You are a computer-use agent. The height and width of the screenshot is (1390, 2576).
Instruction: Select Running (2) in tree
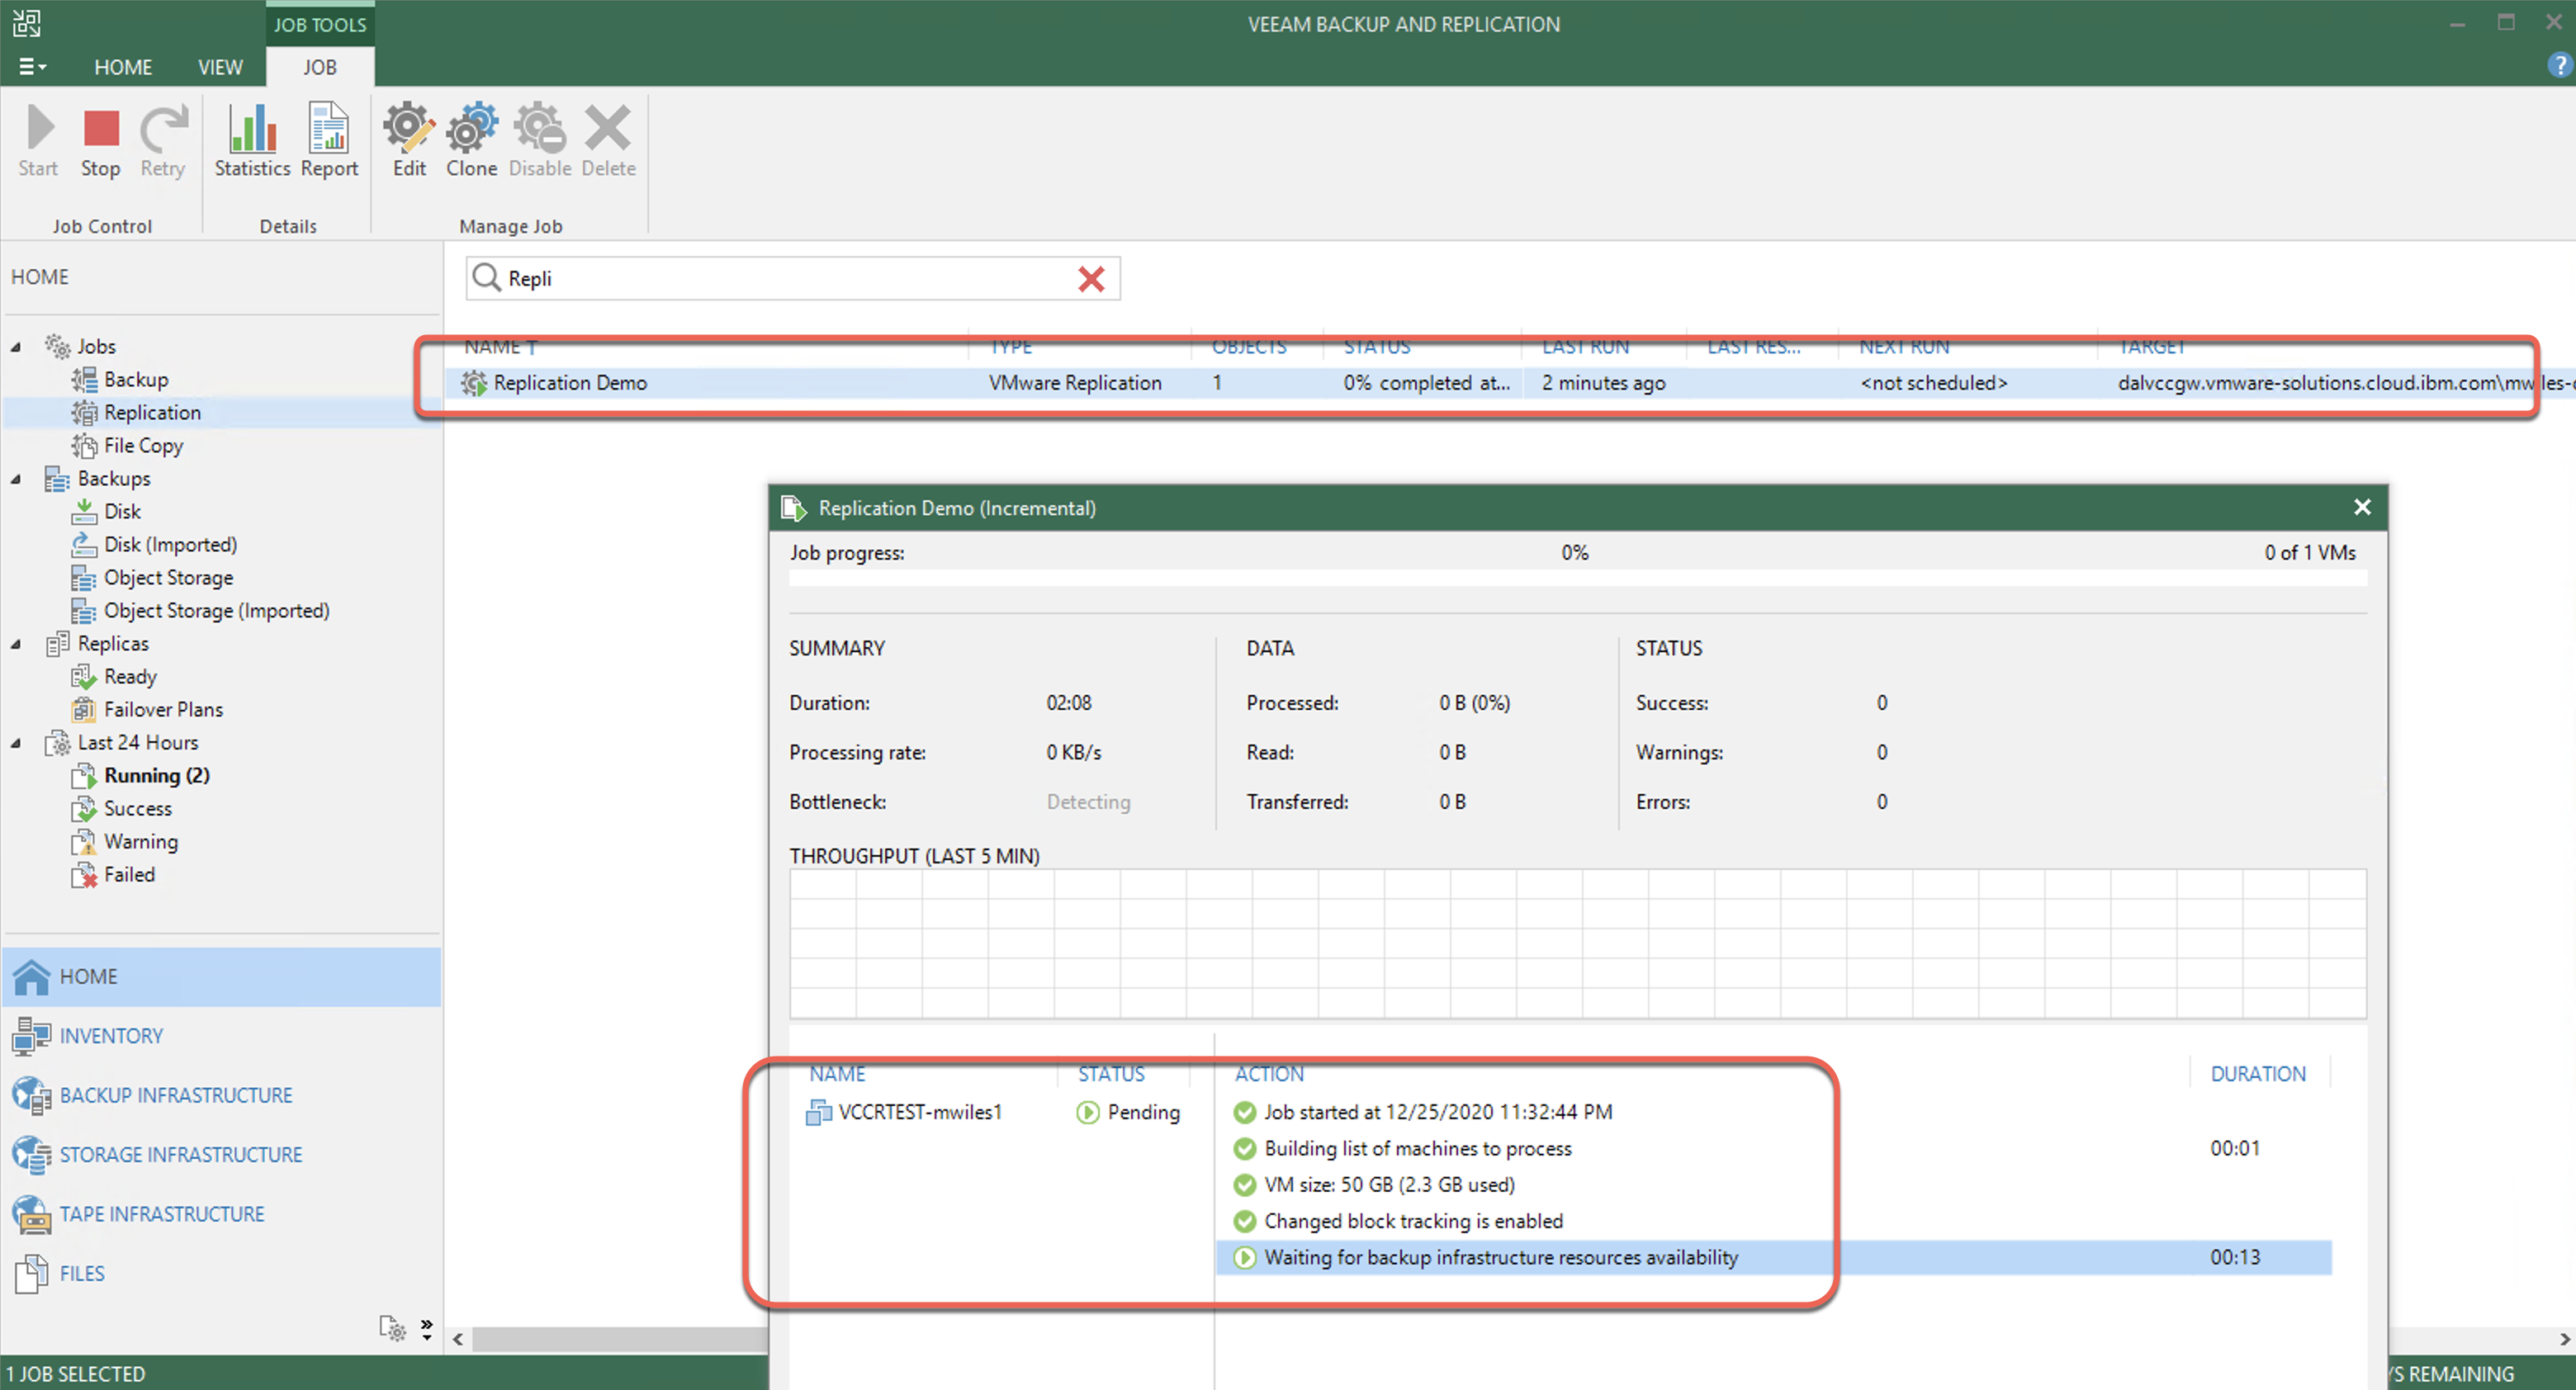(x=156, y=776)
